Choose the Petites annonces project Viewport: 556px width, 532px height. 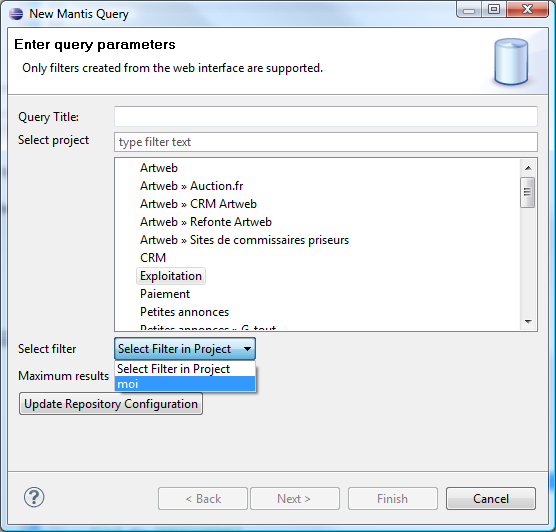click(x=184, y=312)
